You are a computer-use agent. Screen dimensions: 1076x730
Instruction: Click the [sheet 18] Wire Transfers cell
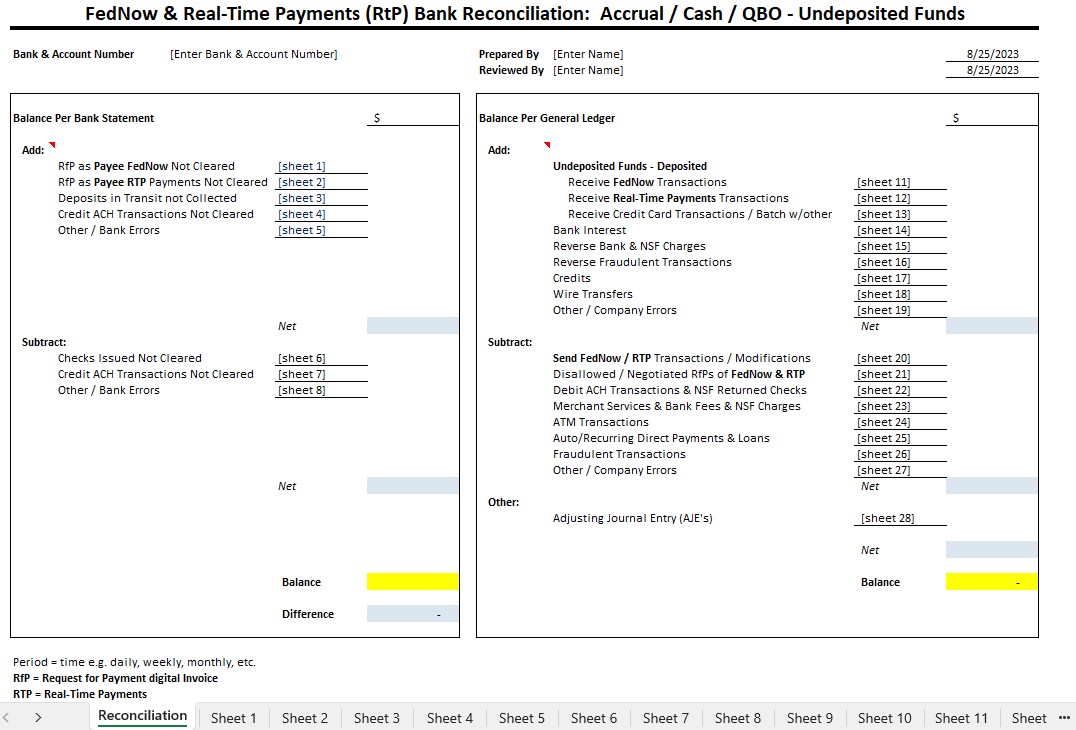tap(900, 294)
